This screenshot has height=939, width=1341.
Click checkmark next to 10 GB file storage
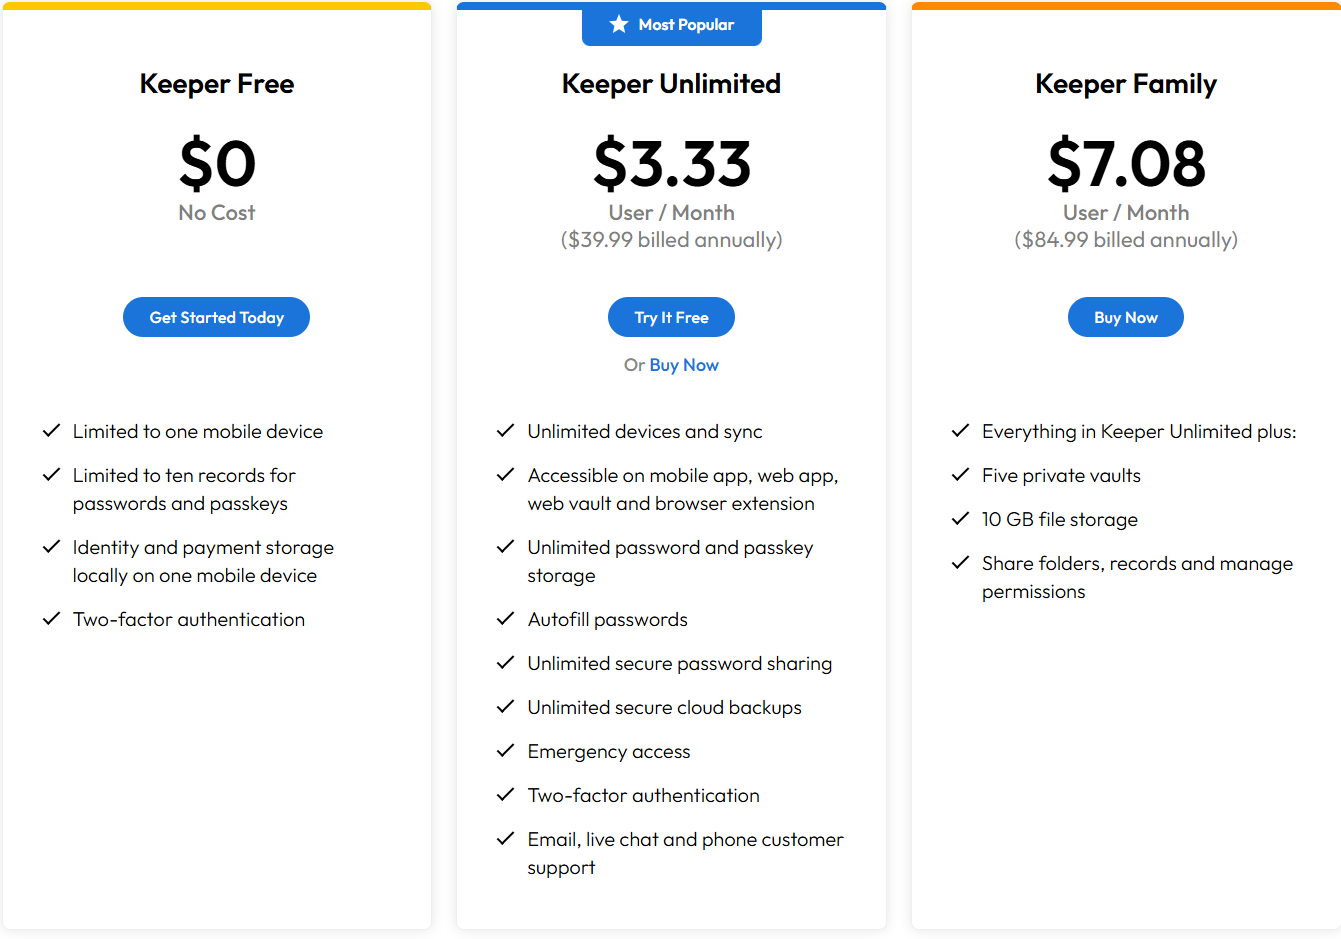[x=960, y=519]
